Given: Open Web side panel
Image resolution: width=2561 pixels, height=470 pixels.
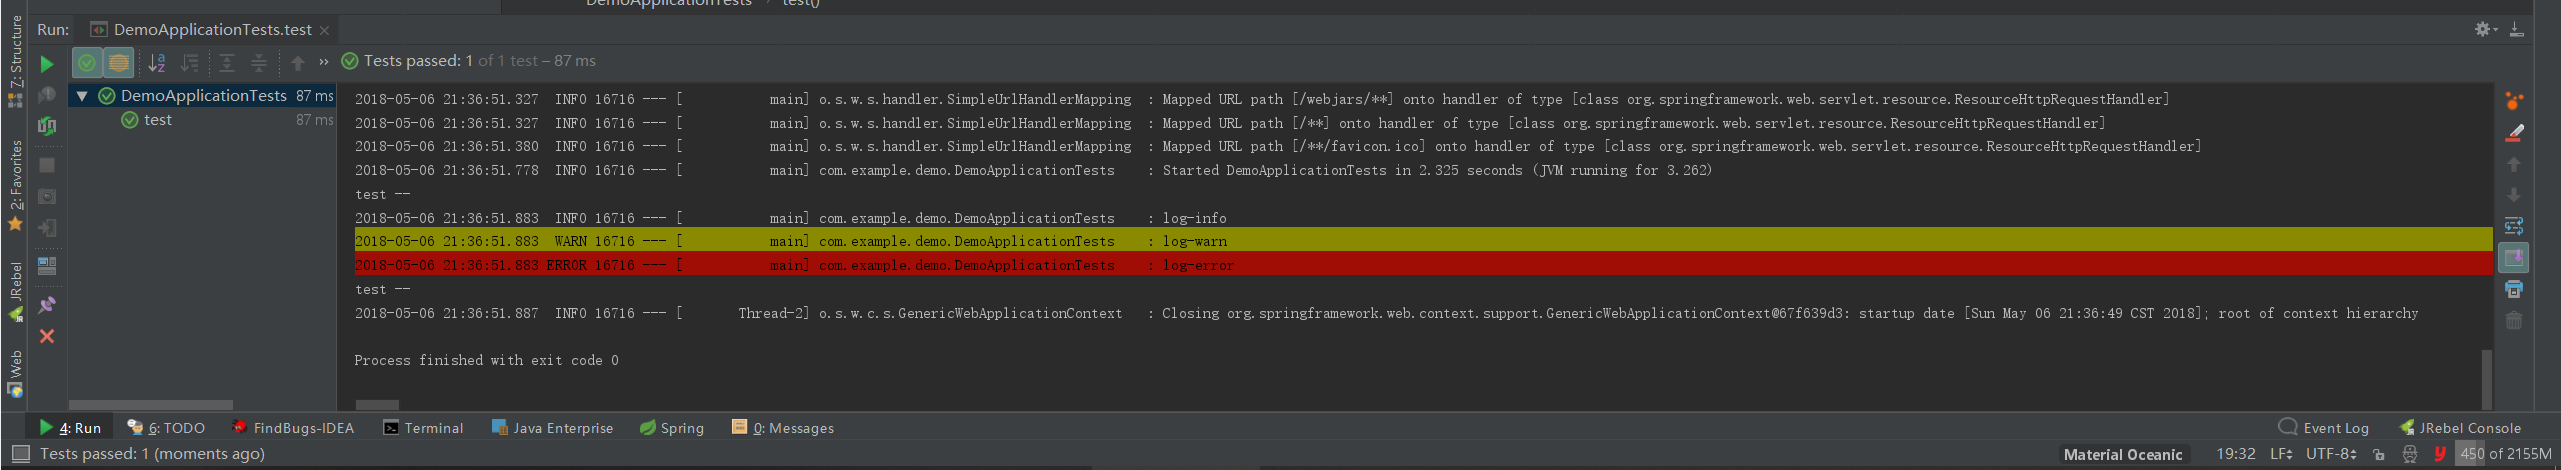Looking at the screenshot, I should (x=15, y=373).
